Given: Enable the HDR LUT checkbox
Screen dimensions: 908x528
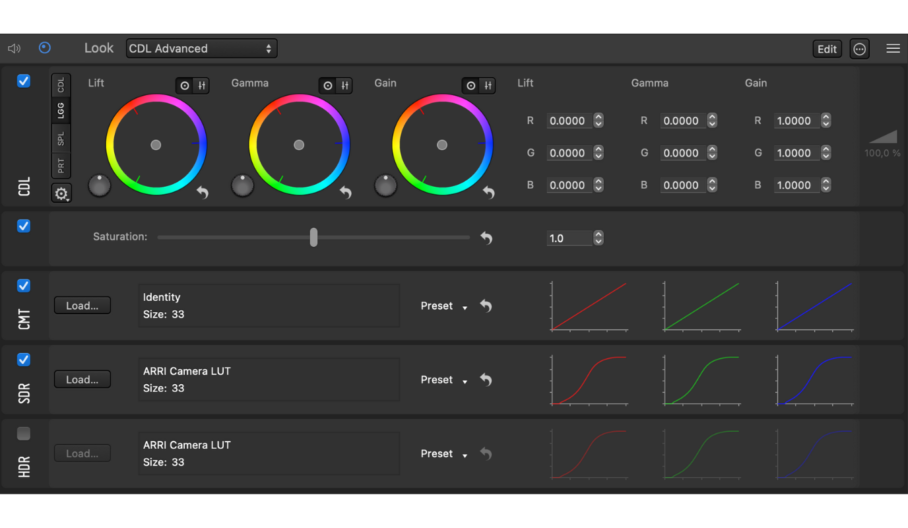Looking at the screenshot, I should pos(24,434).
